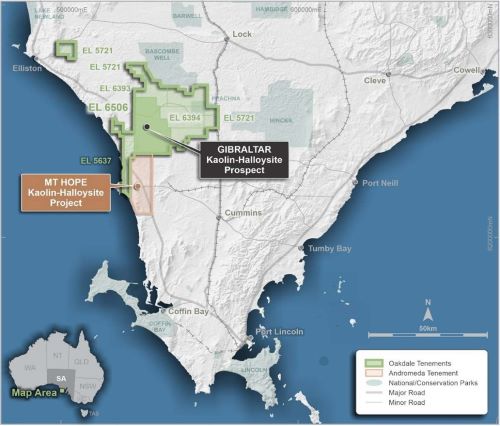Click the green Map Area marker label

(x=34, y=393)
